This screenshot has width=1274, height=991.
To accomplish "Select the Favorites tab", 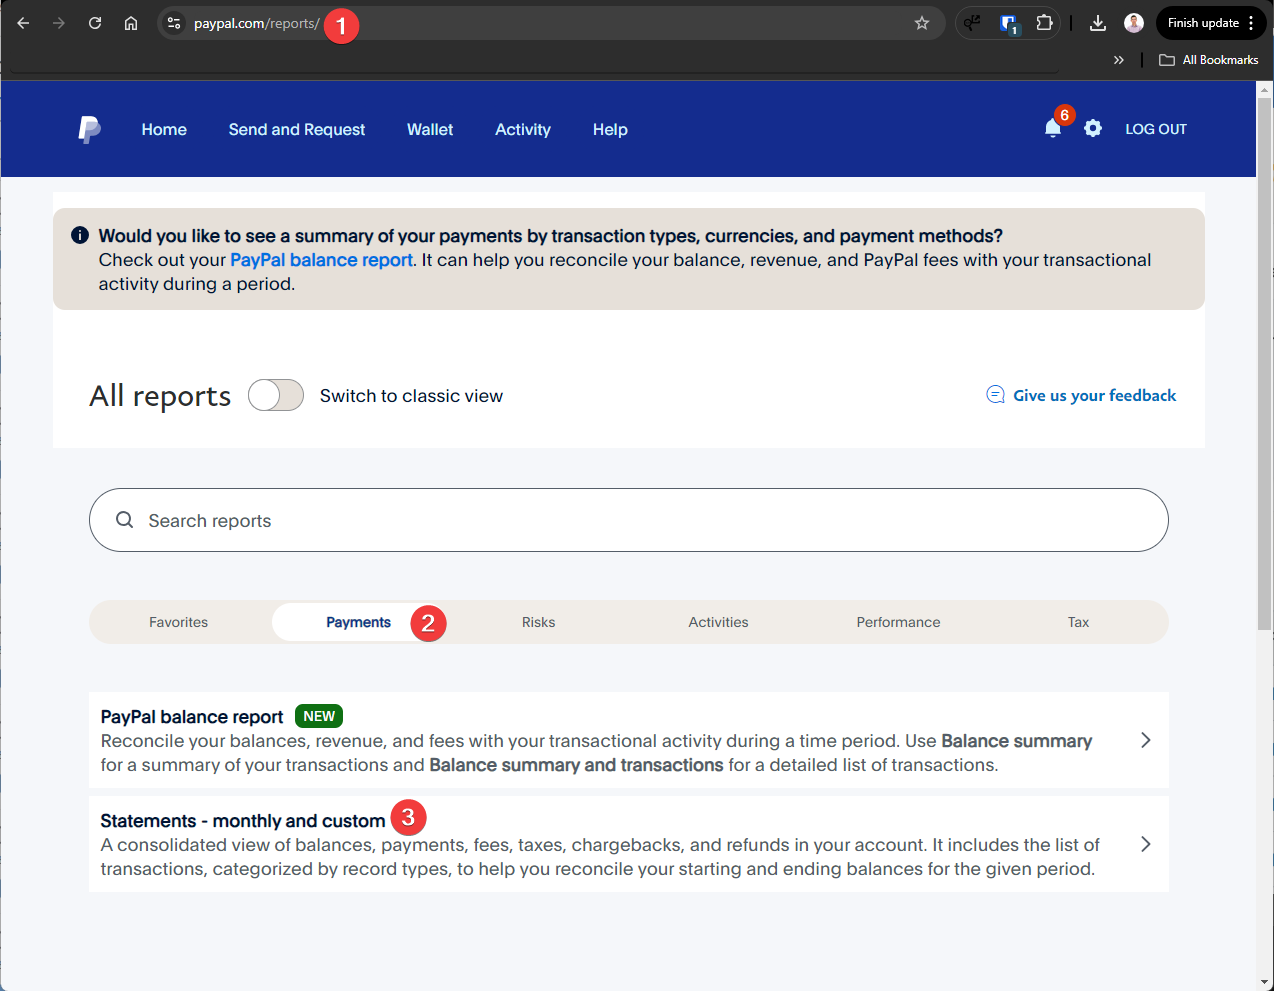I will pos(179,622).
